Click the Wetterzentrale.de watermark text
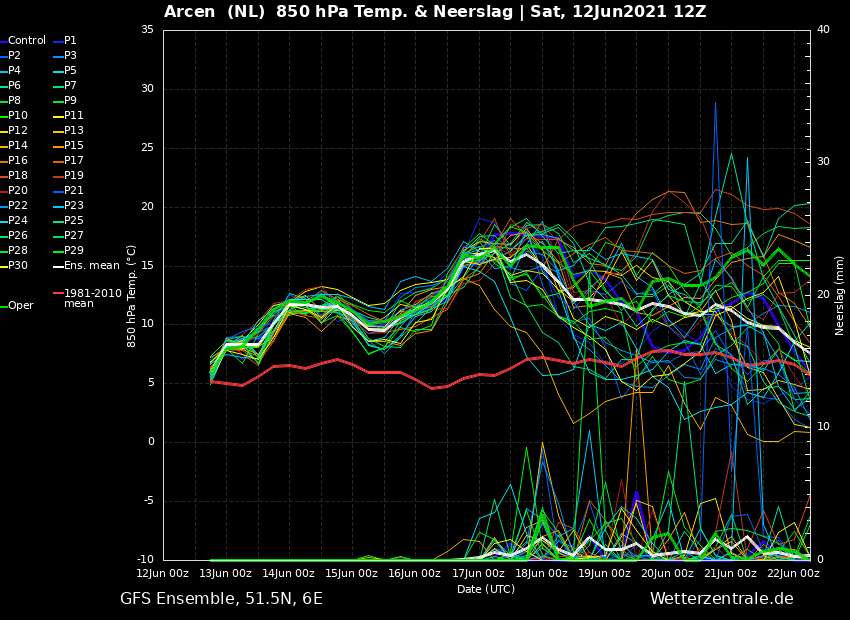Viewport: 850px width, 620px height. click(x=722, y=599)
